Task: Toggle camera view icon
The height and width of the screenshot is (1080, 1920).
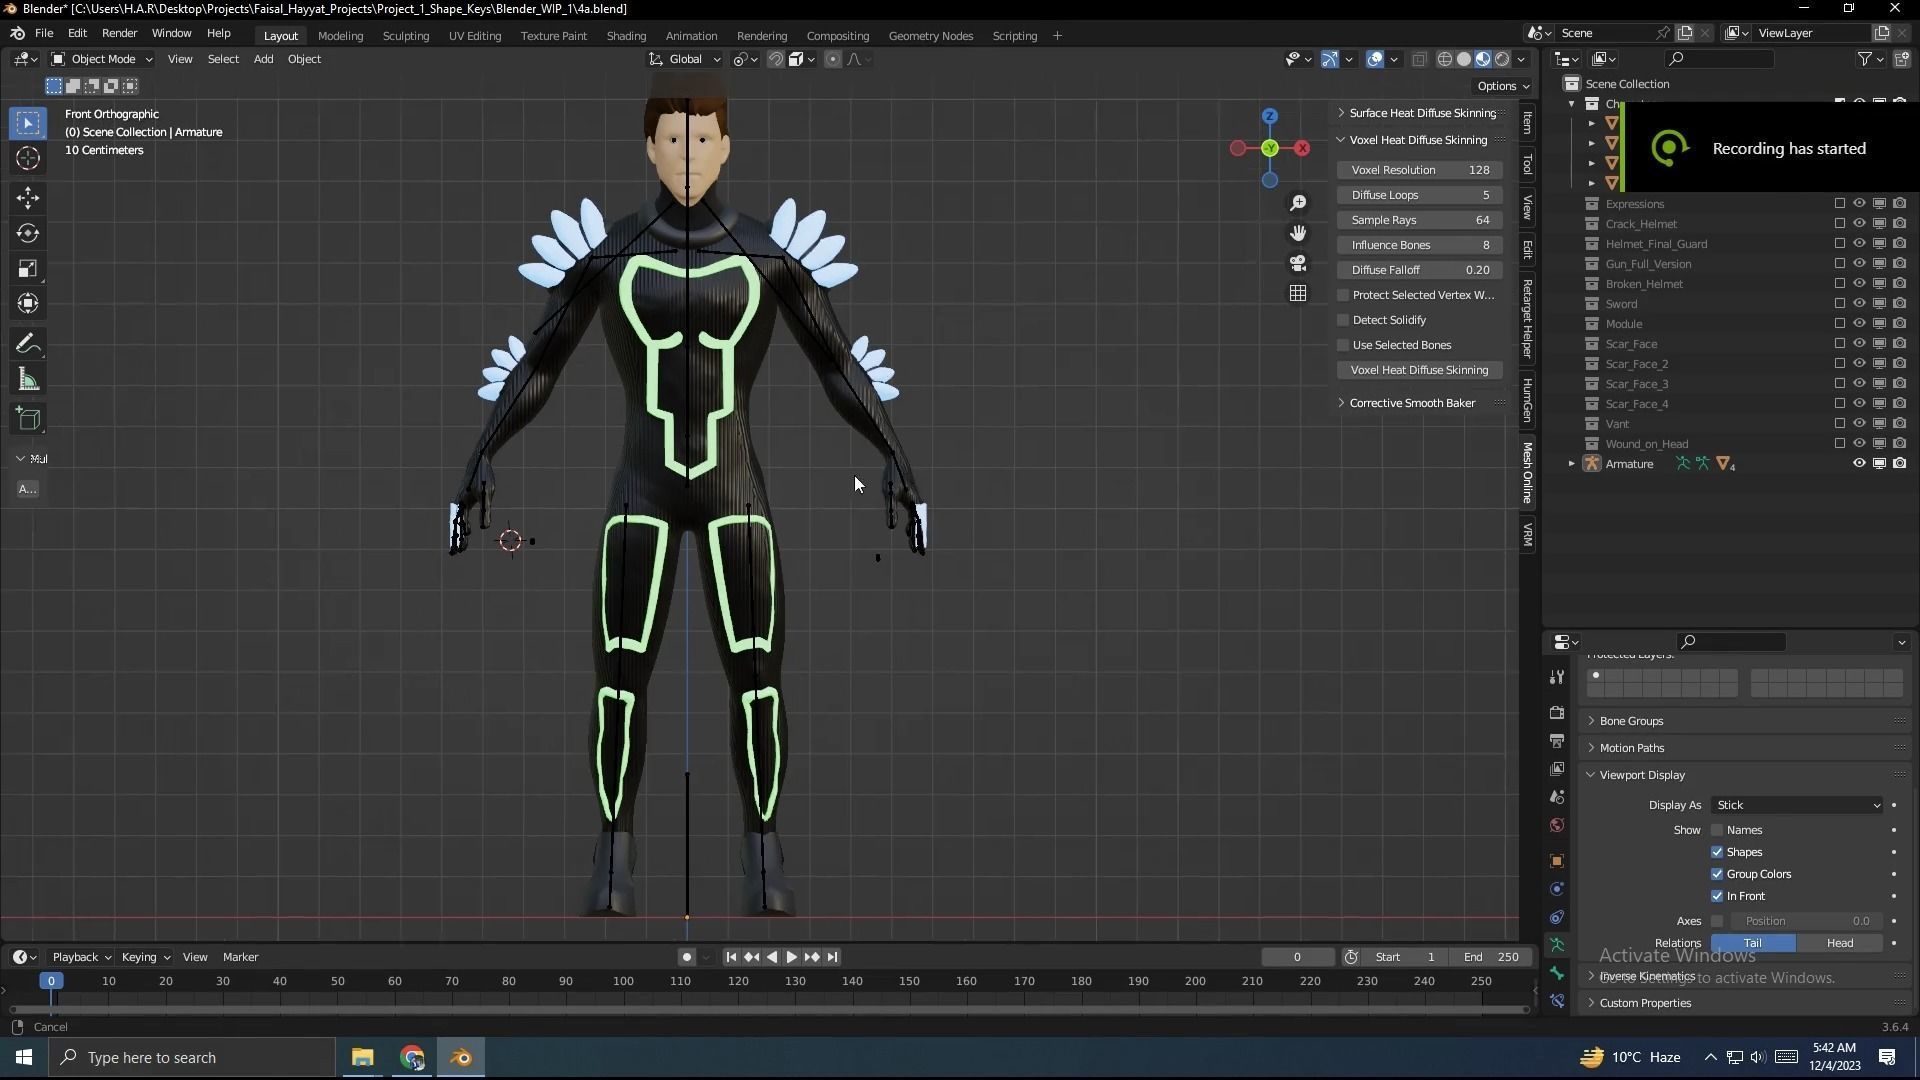Action: tap(1298, 263)
